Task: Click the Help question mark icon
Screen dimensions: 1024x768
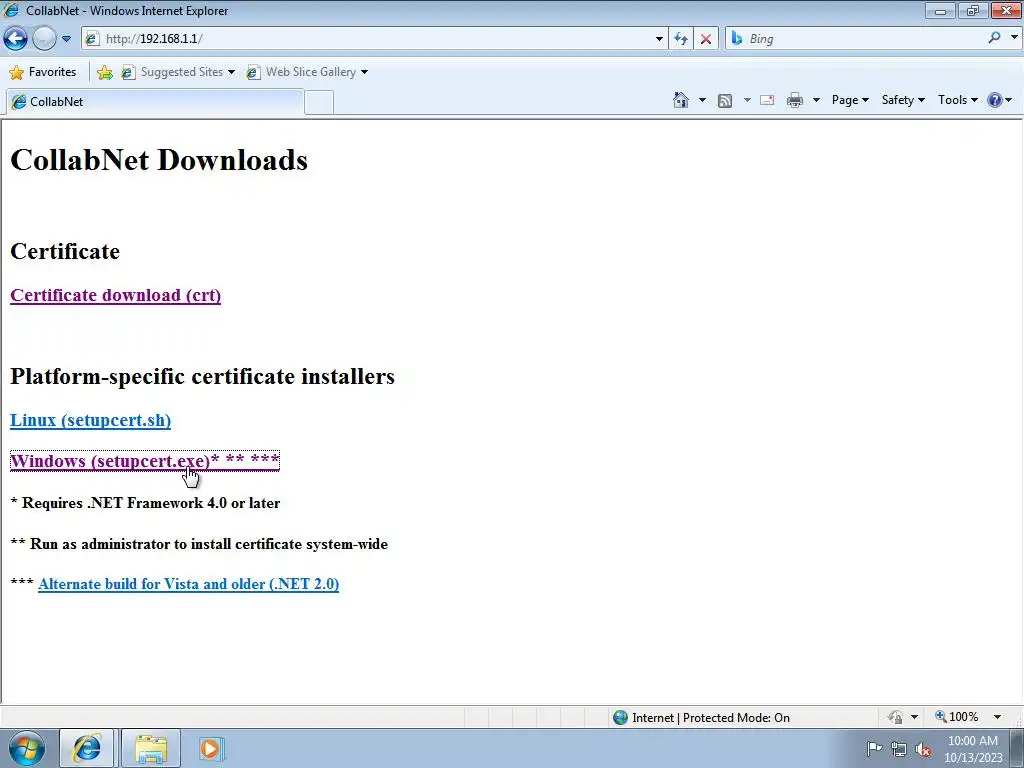Action: (x=995, y=100)
